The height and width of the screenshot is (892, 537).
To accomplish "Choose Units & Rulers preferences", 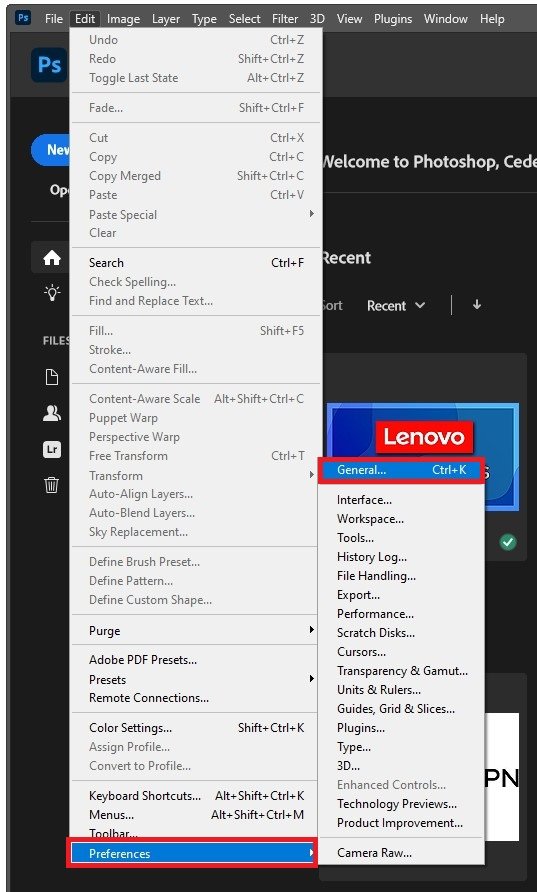I will click(x=402, y=690).
